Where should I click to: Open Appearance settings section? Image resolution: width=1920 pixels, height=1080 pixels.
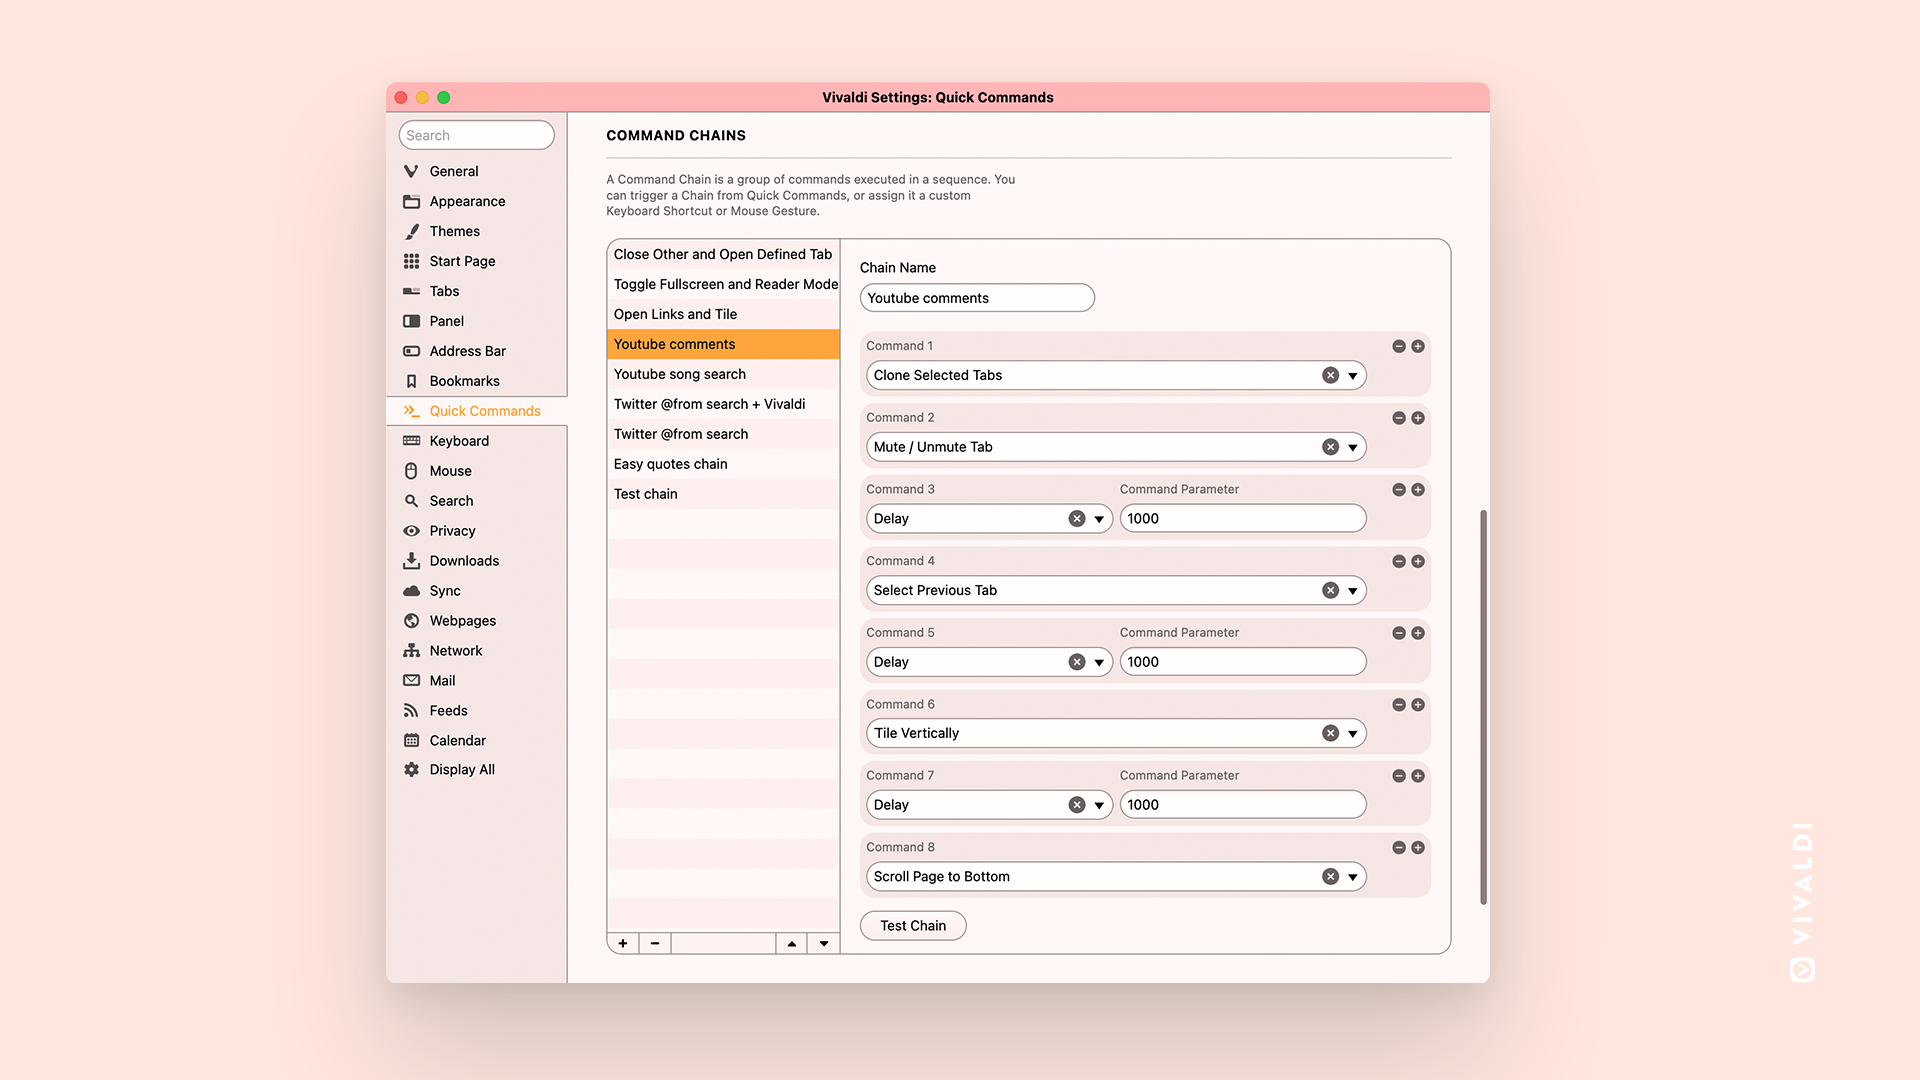(x=477, y=201)
